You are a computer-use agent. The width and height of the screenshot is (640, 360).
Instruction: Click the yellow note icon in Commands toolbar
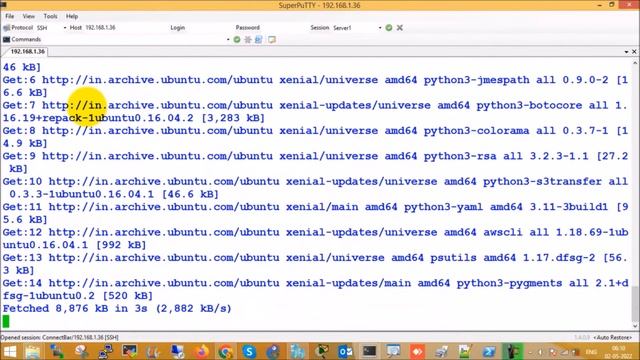[272, 40]
